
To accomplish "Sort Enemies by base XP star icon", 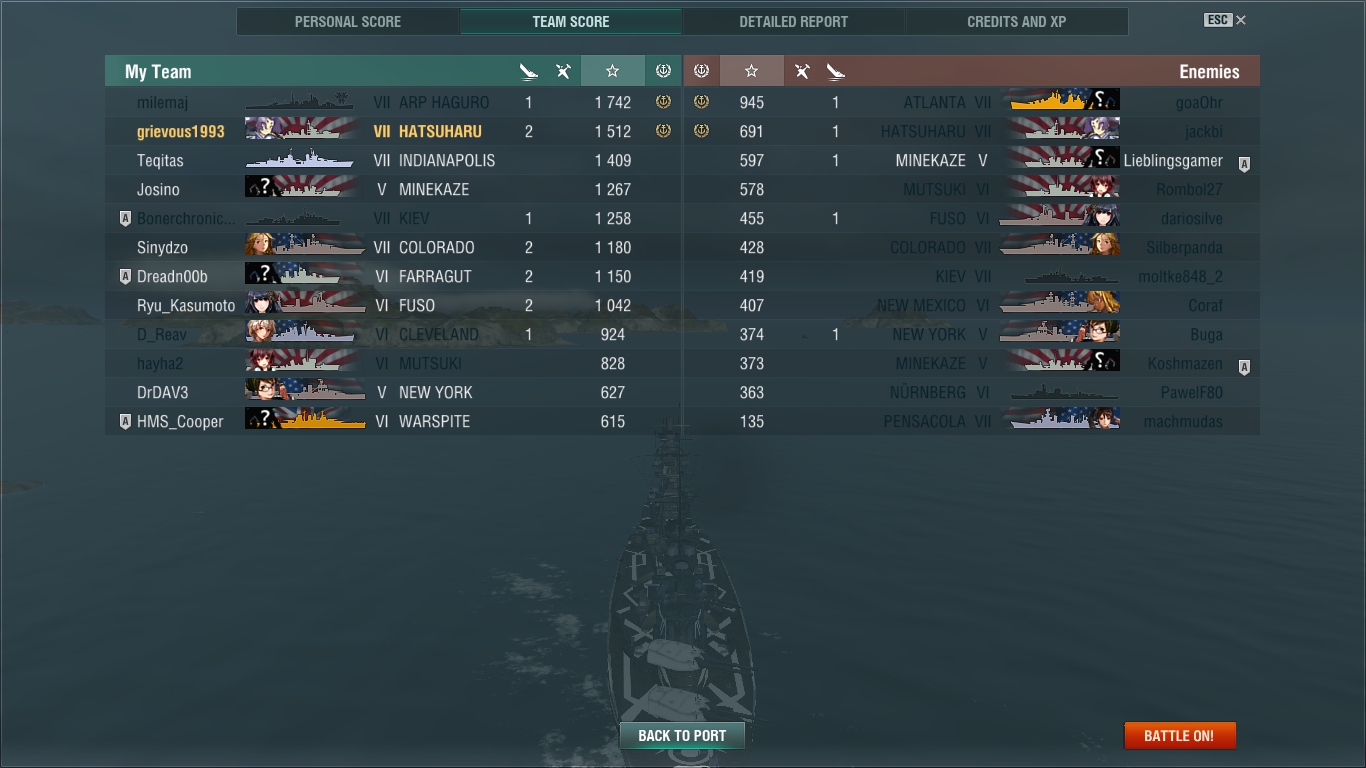I will [752, 71].
